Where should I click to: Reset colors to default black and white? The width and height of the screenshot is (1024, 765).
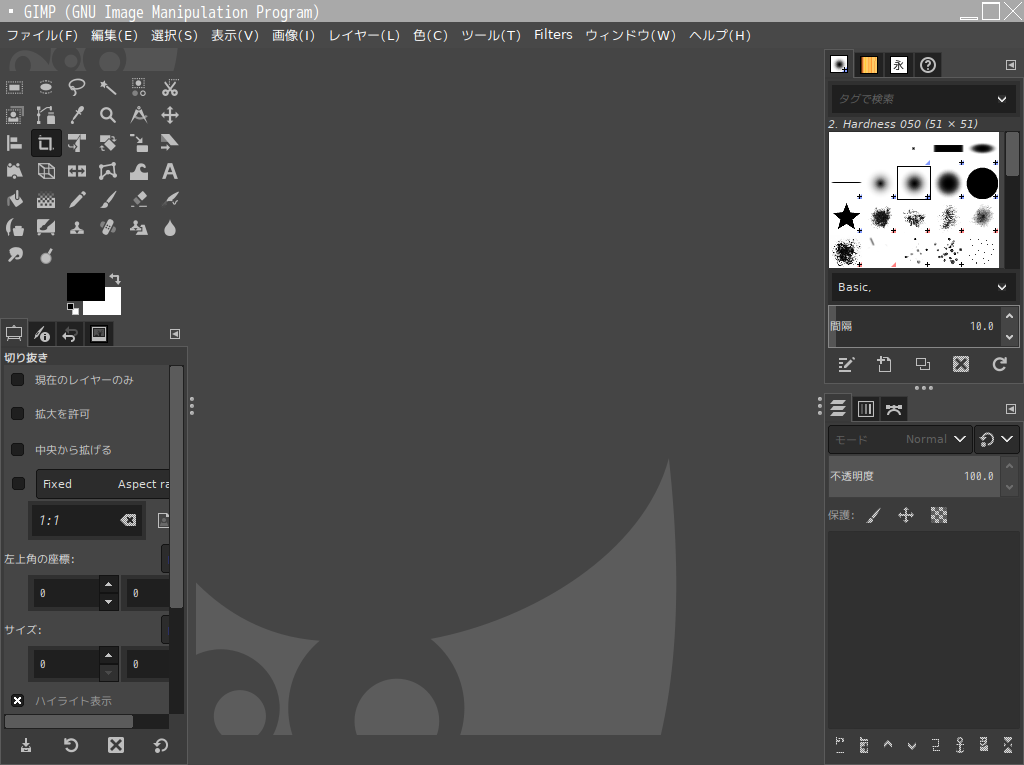pyautogui.click(x=72, y=308)
